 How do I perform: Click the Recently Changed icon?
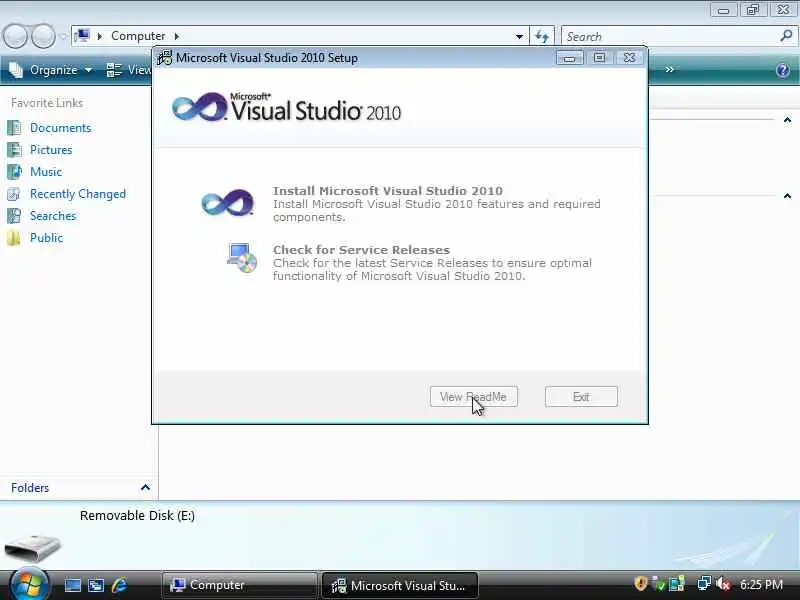click(x=14, y=194)
